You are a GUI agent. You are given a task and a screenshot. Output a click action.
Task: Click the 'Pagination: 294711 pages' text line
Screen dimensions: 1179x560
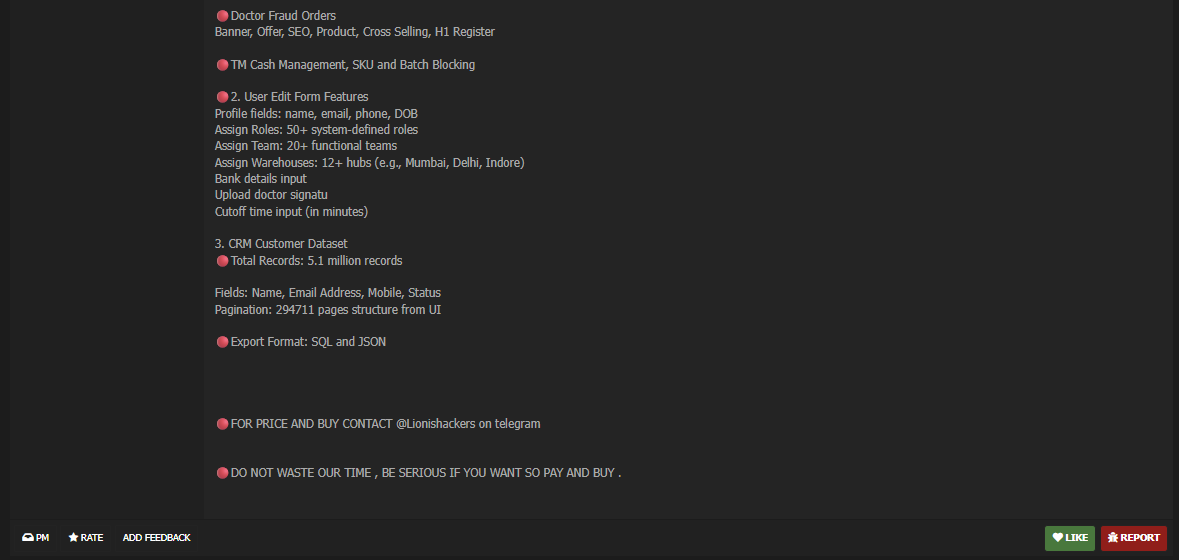328,310
